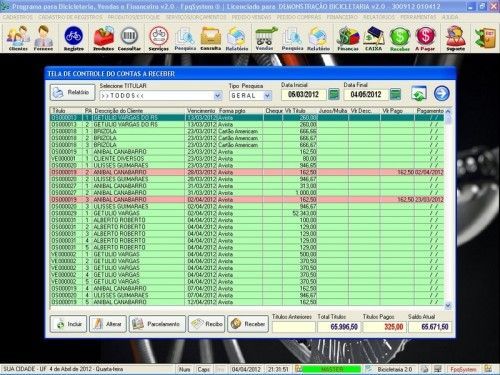
Task: Click the blue Registro bicycle icon
Action: (x=74, y=38)
